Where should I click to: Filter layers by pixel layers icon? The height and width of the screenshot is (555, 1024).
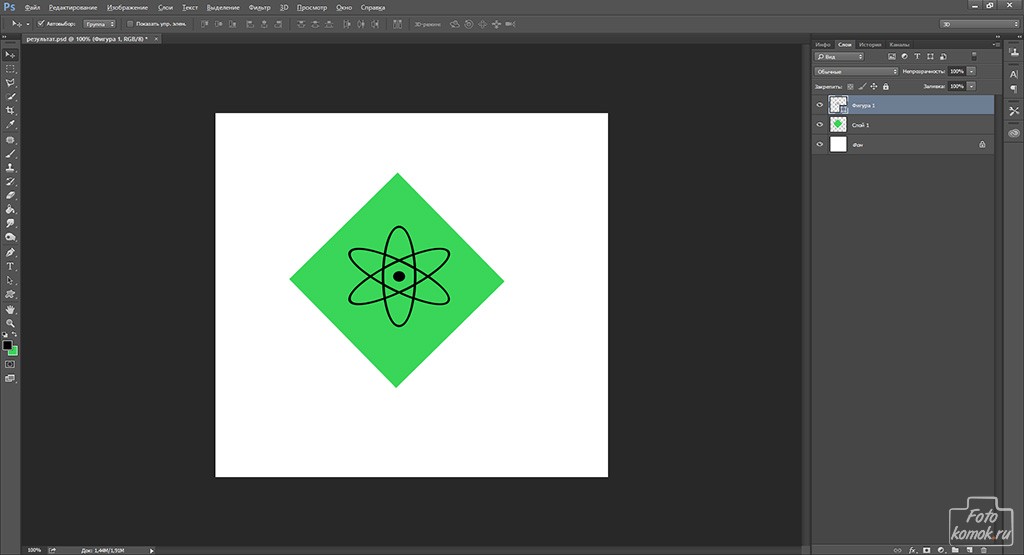click(x=891, y=57)
